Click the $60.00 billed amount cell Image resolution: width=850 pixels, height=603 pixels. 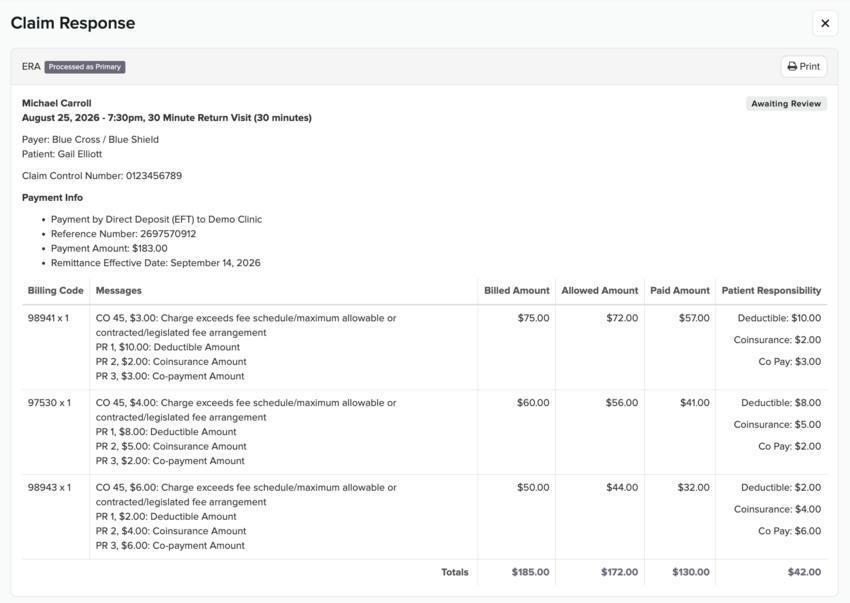533,403
